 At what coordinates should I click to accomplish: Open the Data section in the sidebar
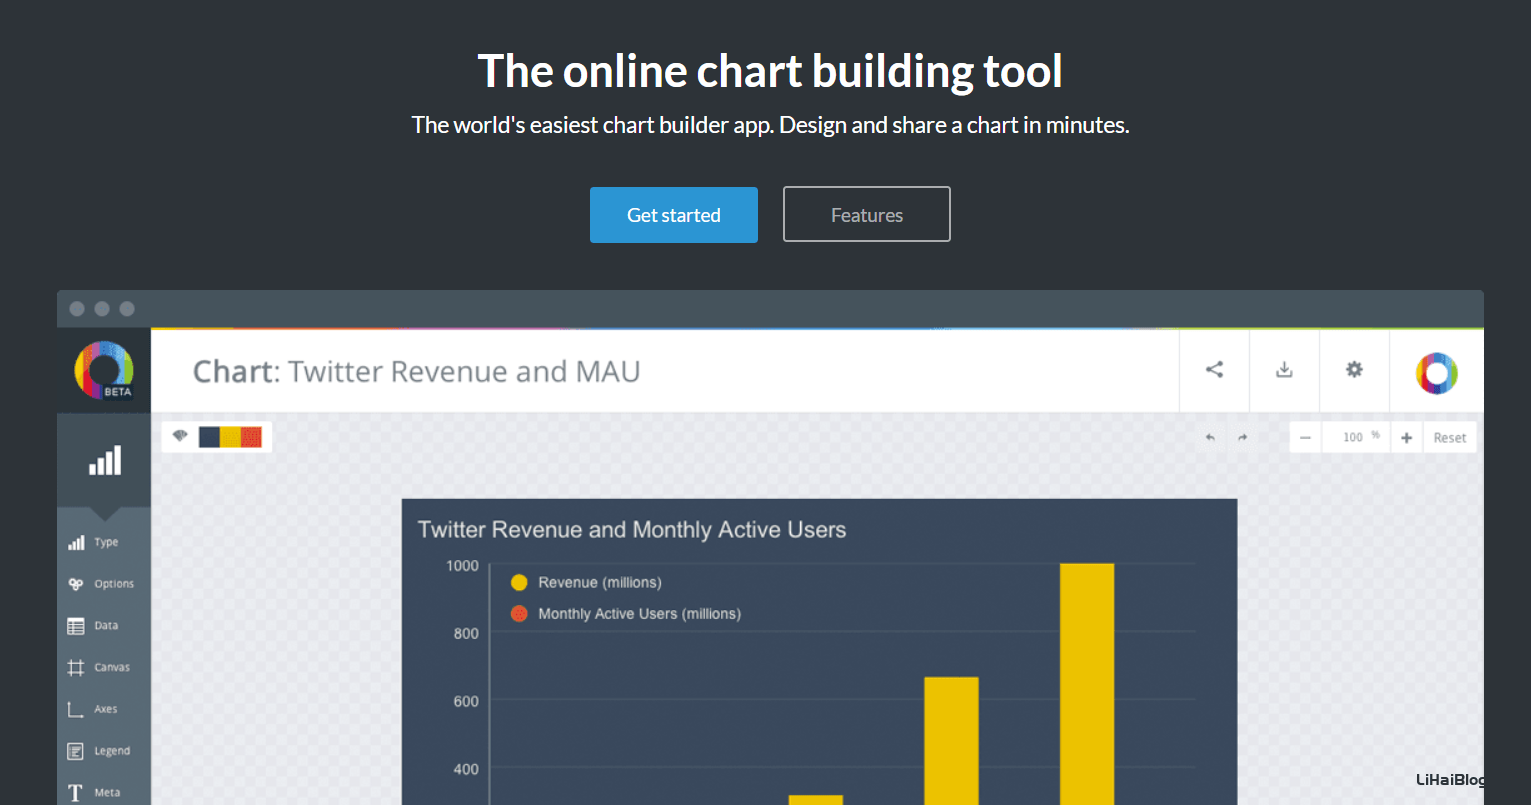104,626
